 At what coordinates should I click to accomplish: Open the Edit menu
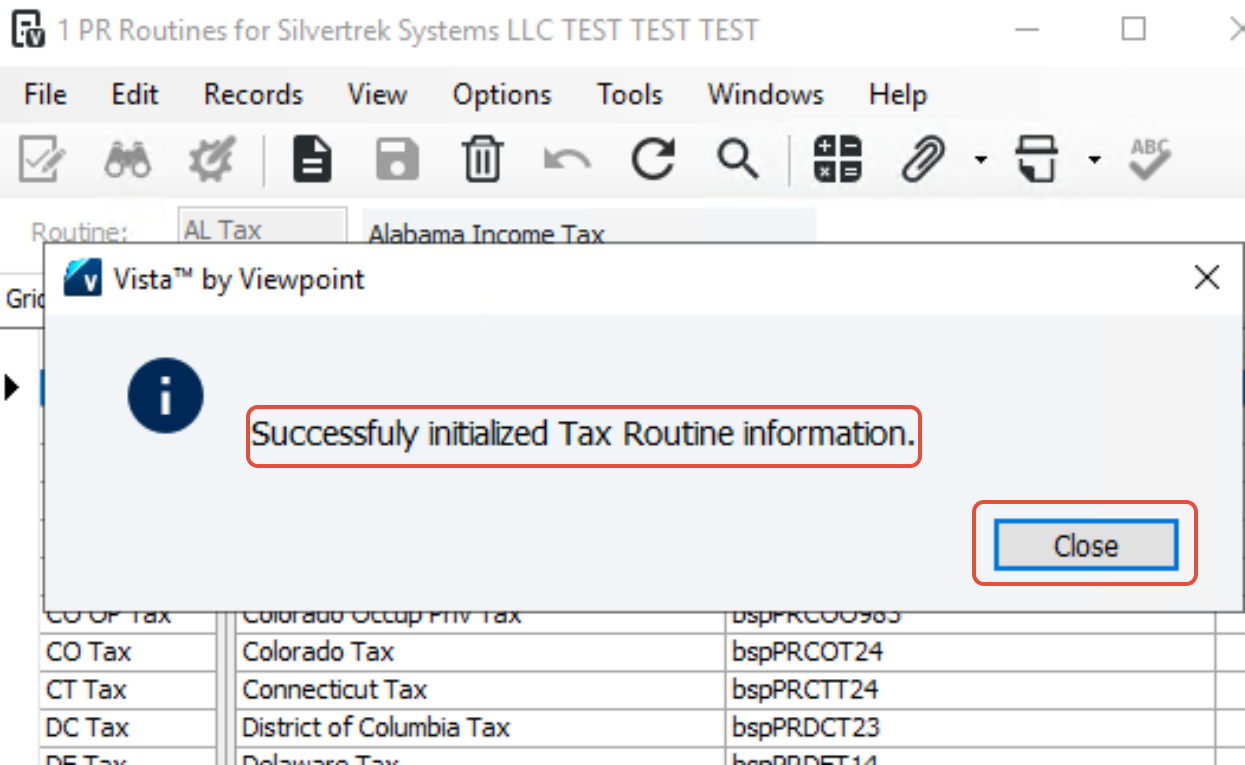click(135, 95)
